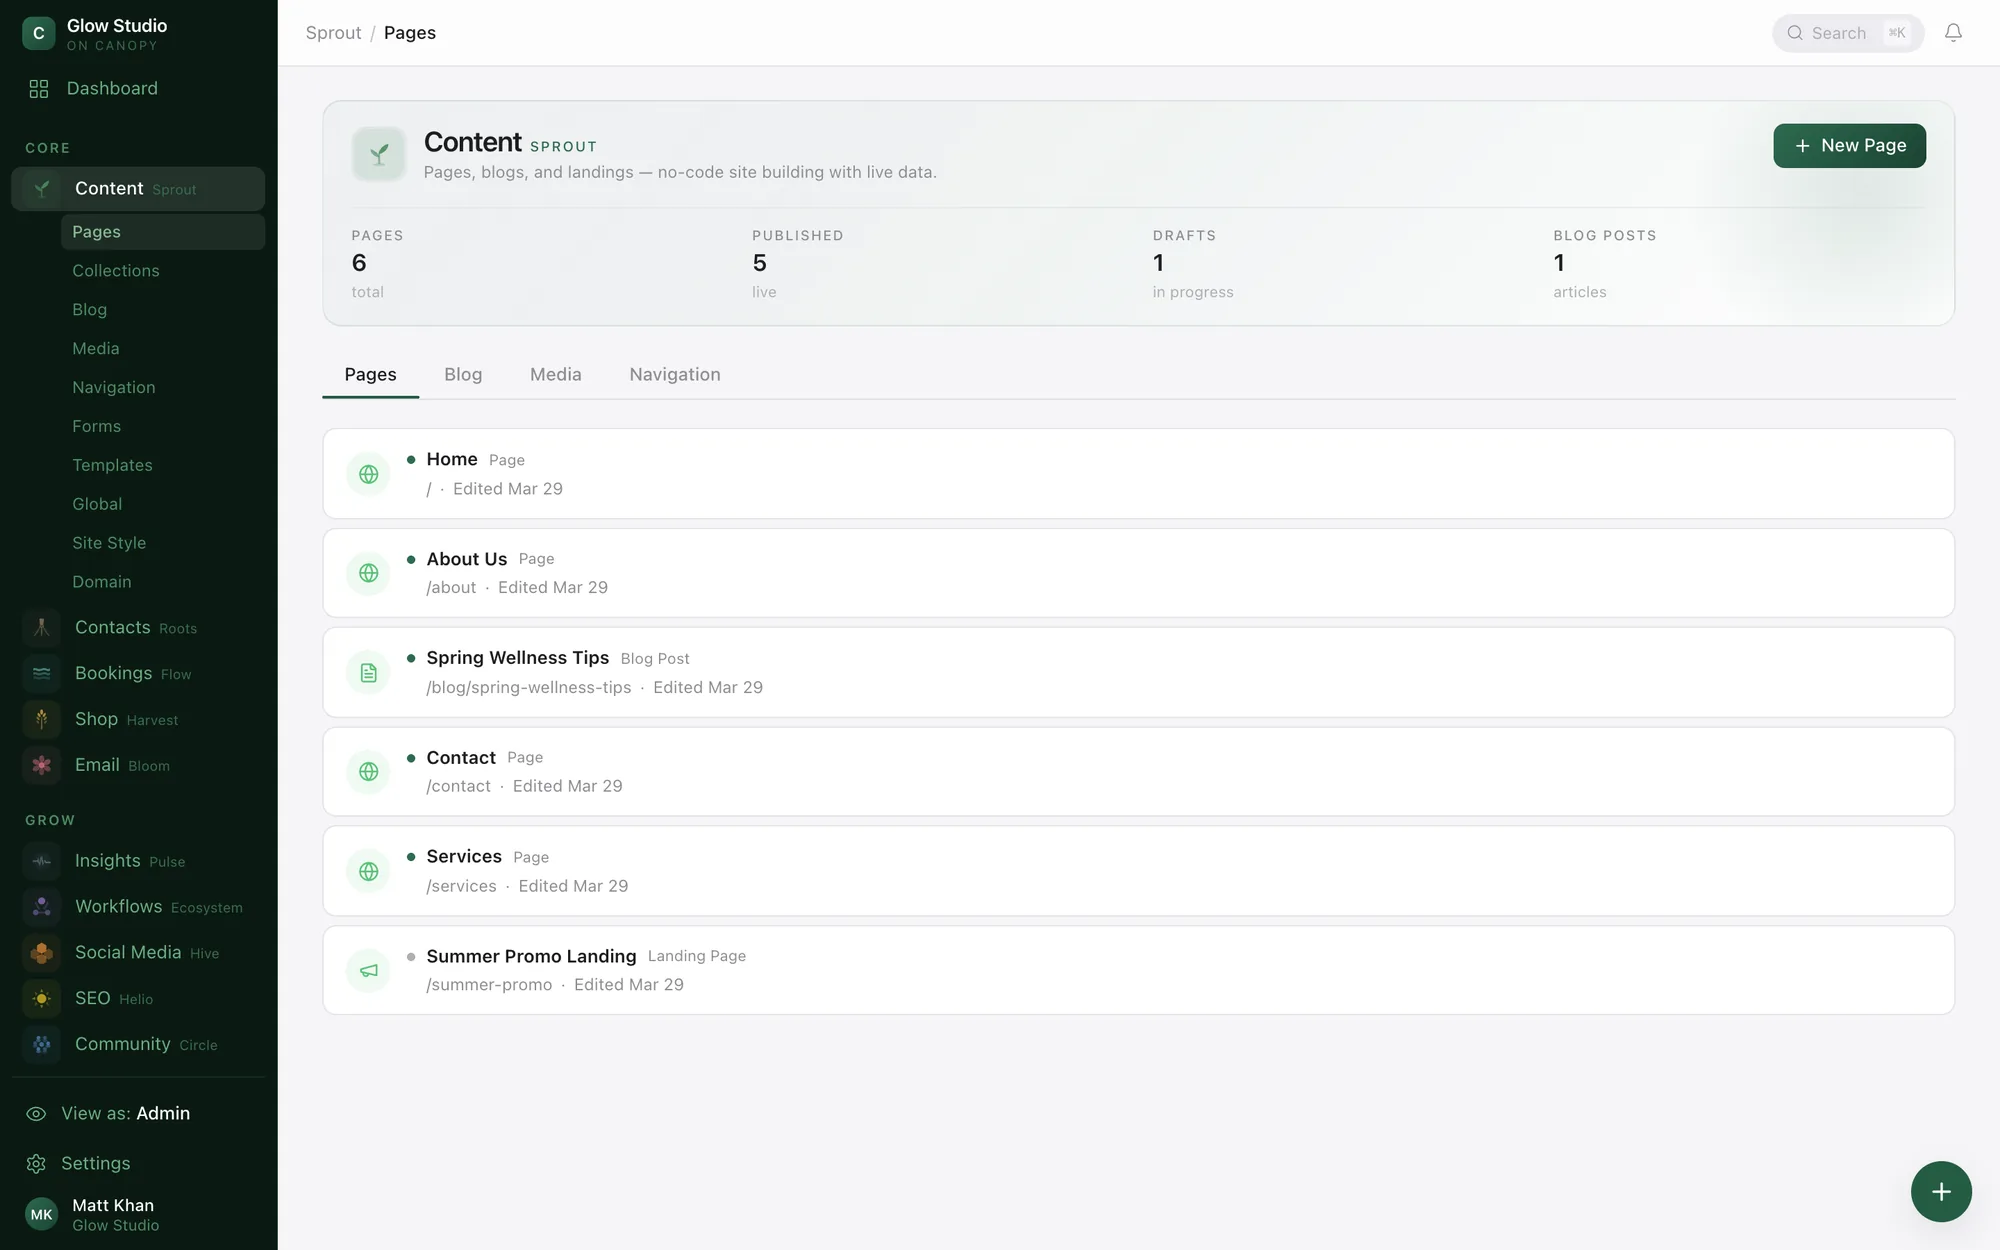Viewport: 2000px width, 1250px height.
Task: Switch to the Navigation tab
Action: coord(675,375)
